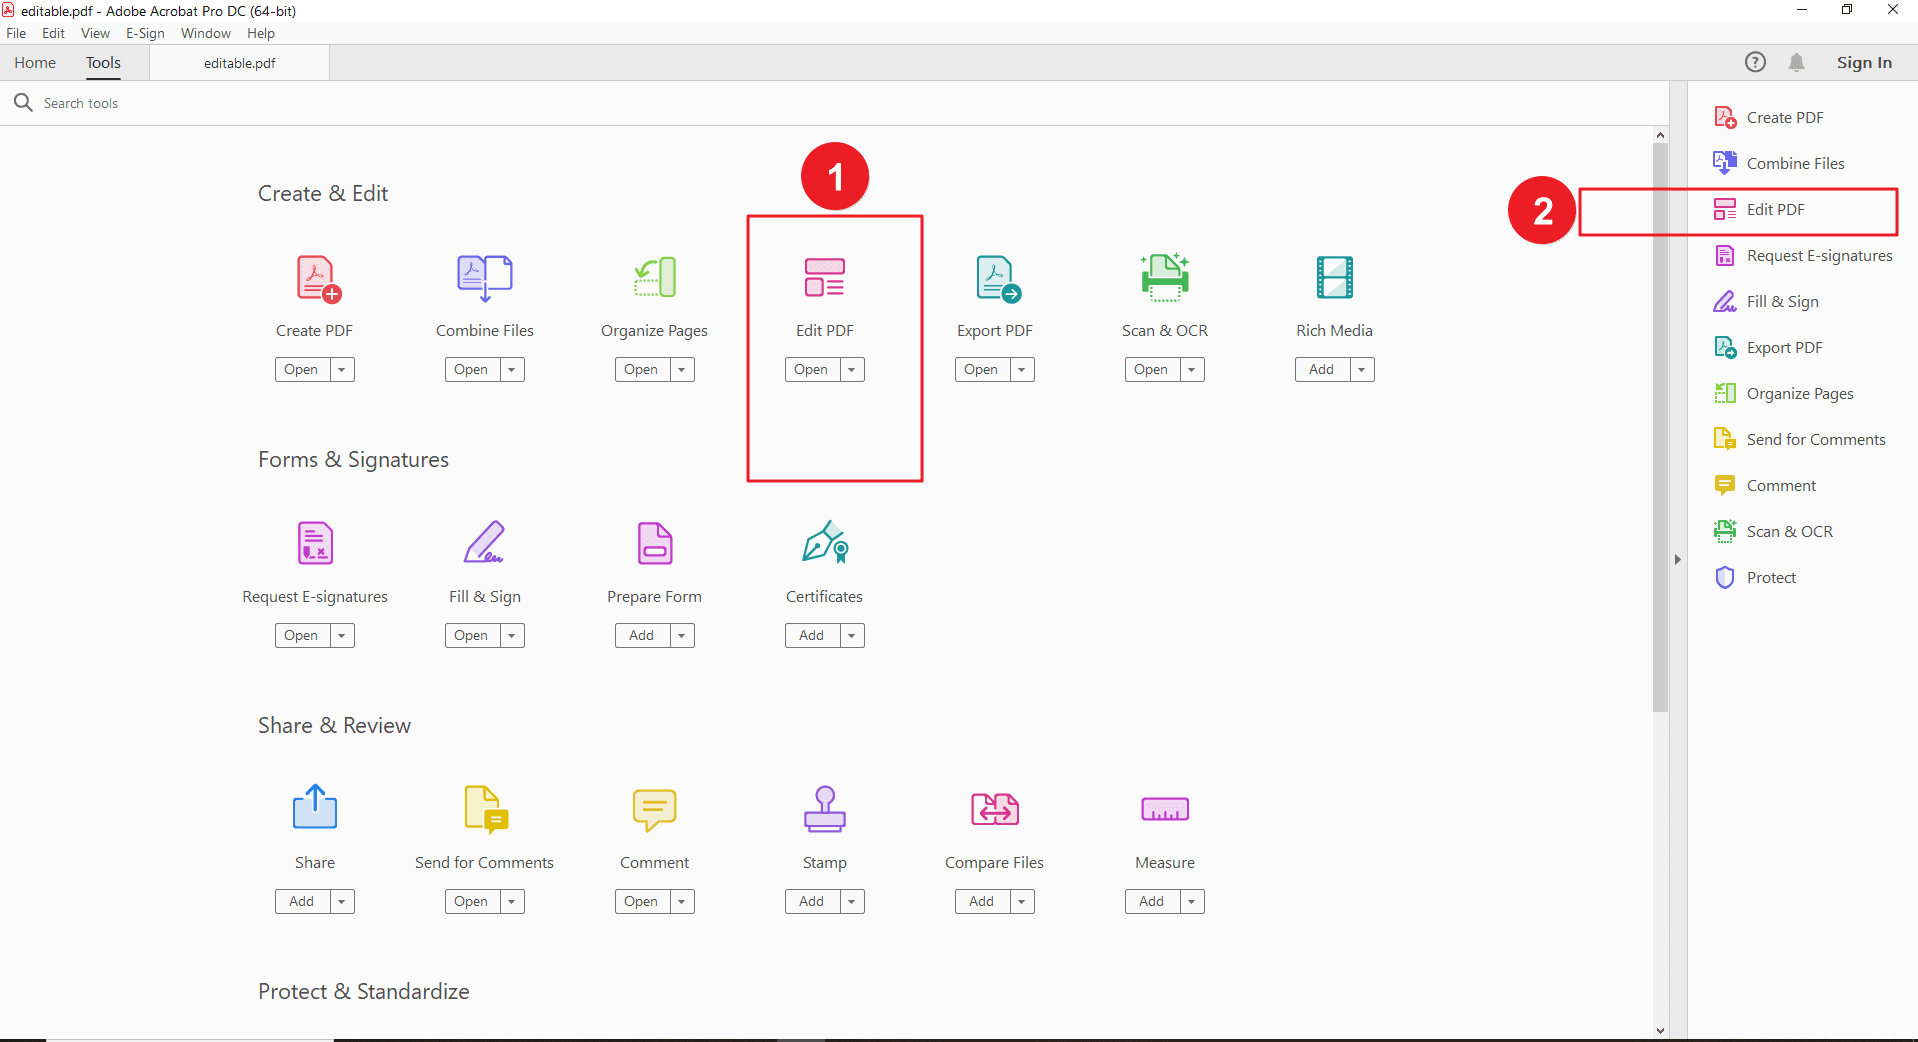Open the Window menu

coord(206,33)
